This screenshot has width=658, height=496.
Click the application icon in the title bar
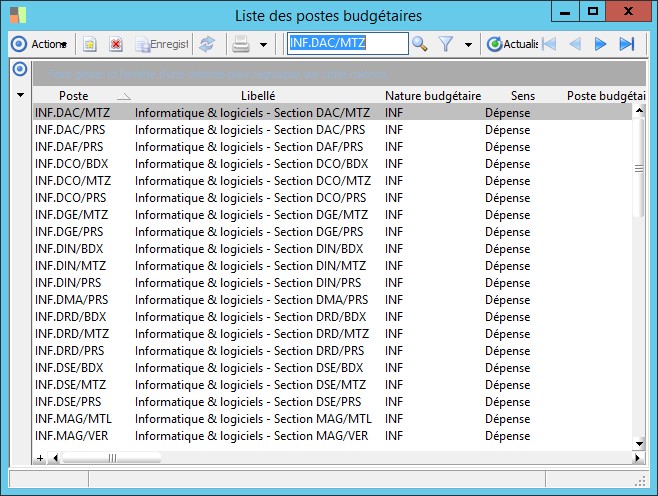coord(18,16)
